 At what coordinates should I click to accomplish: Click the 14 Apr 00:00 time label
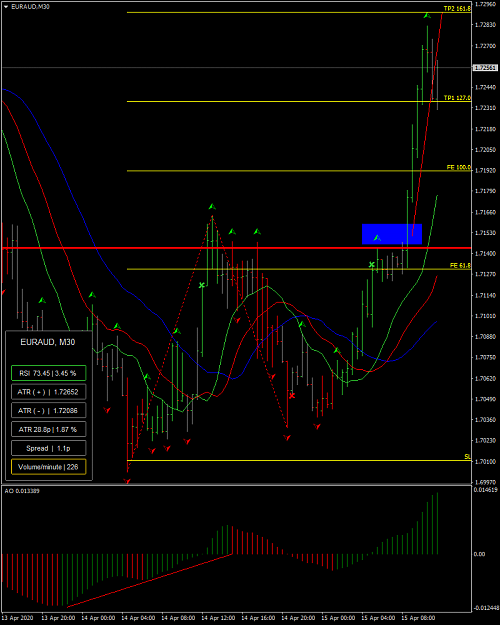click(x=98, y=618)
